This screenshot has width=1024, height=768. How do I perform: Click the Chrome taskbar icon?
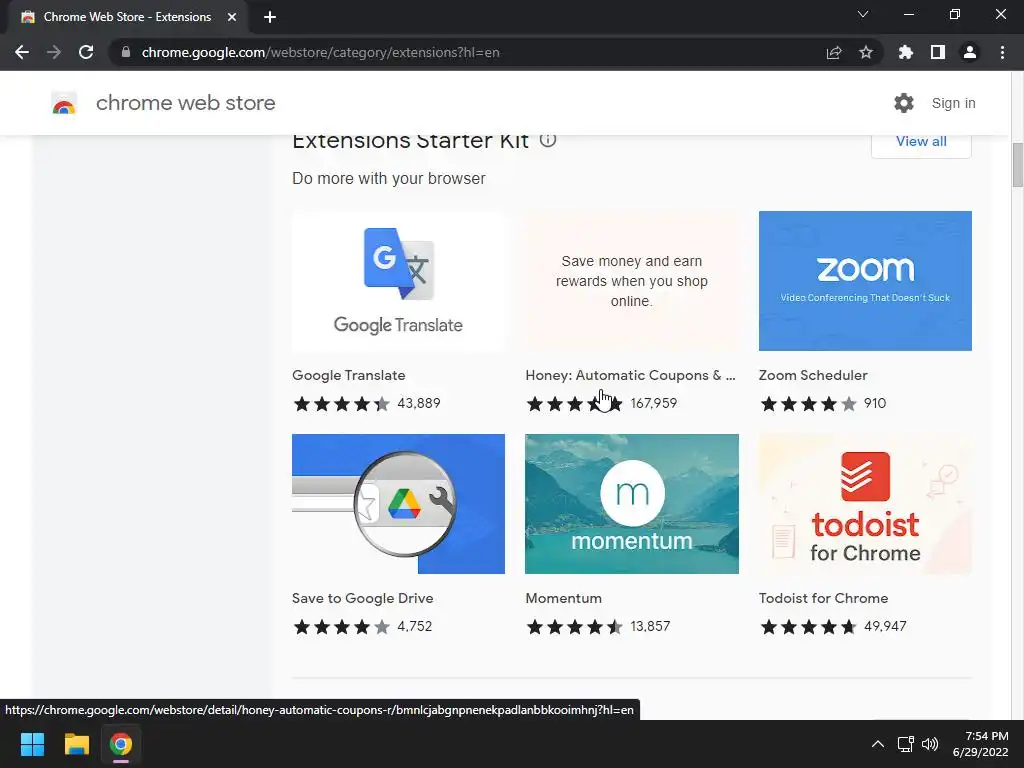tap(121, 744)
